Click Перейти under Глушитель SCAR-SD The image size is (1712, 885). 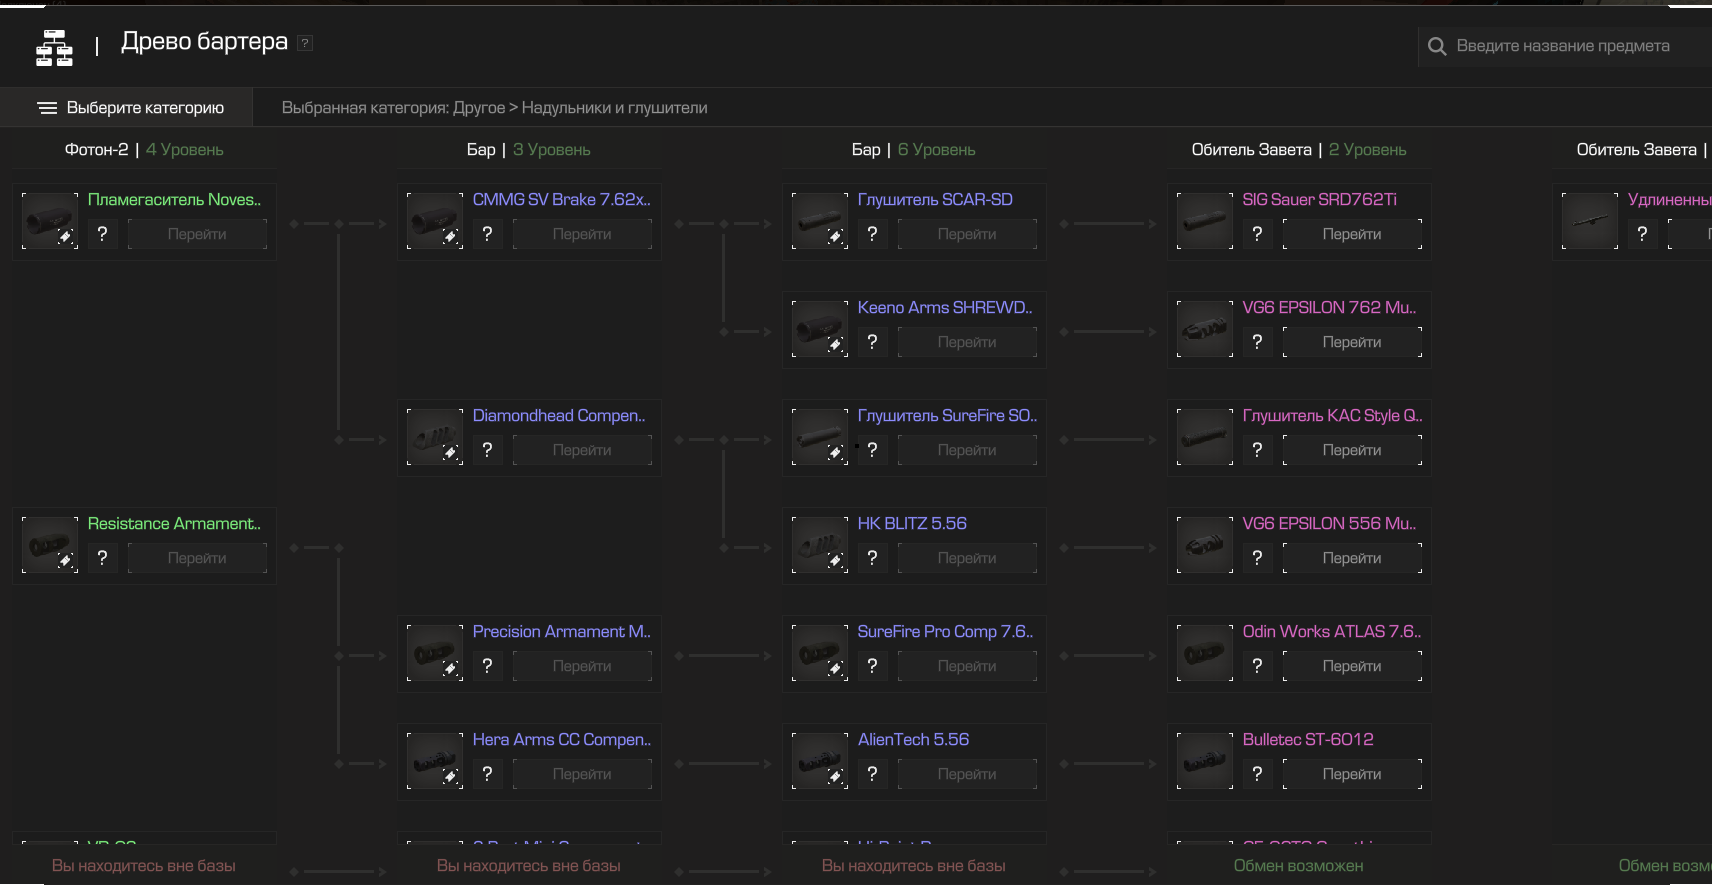pos(967,234)
